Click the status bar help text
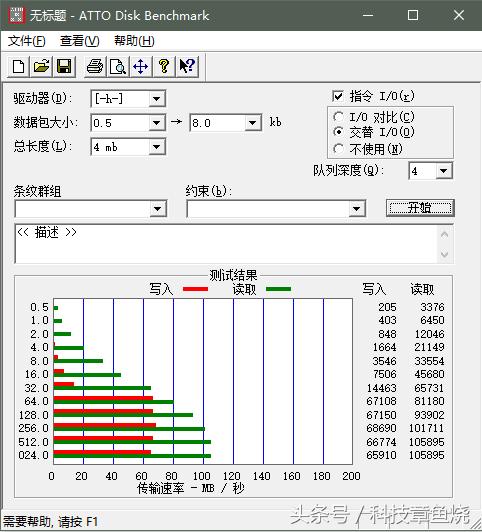482x532 pixels. [50, 521]
